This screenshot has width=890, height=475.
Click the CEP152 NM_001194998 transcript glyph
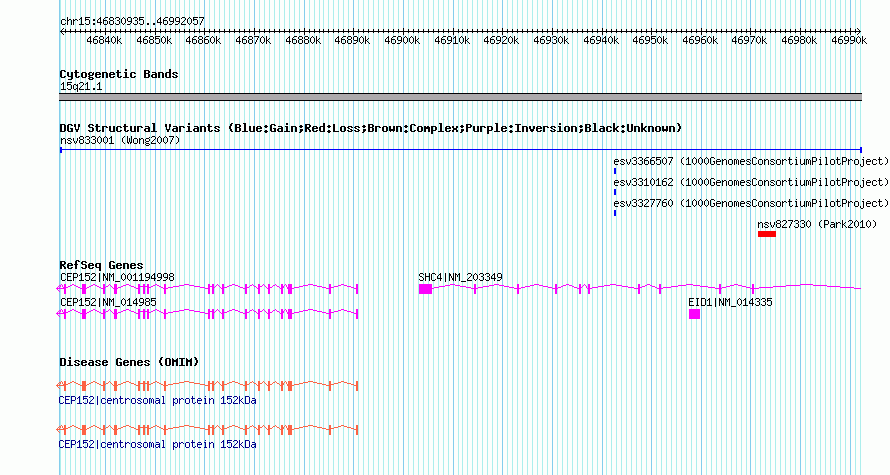(x=208, y=289)
